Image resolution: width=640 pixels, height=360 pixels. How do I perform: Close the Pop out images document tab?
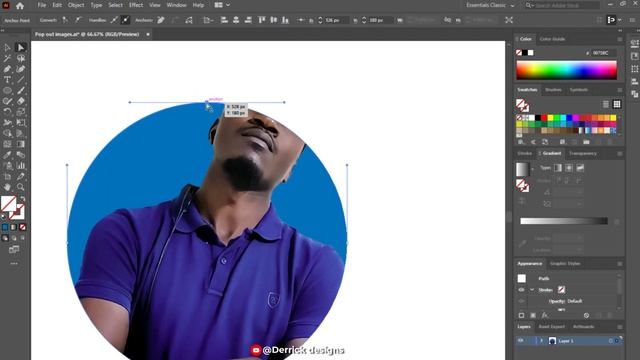pyautogui.click(x=148, y=34)
